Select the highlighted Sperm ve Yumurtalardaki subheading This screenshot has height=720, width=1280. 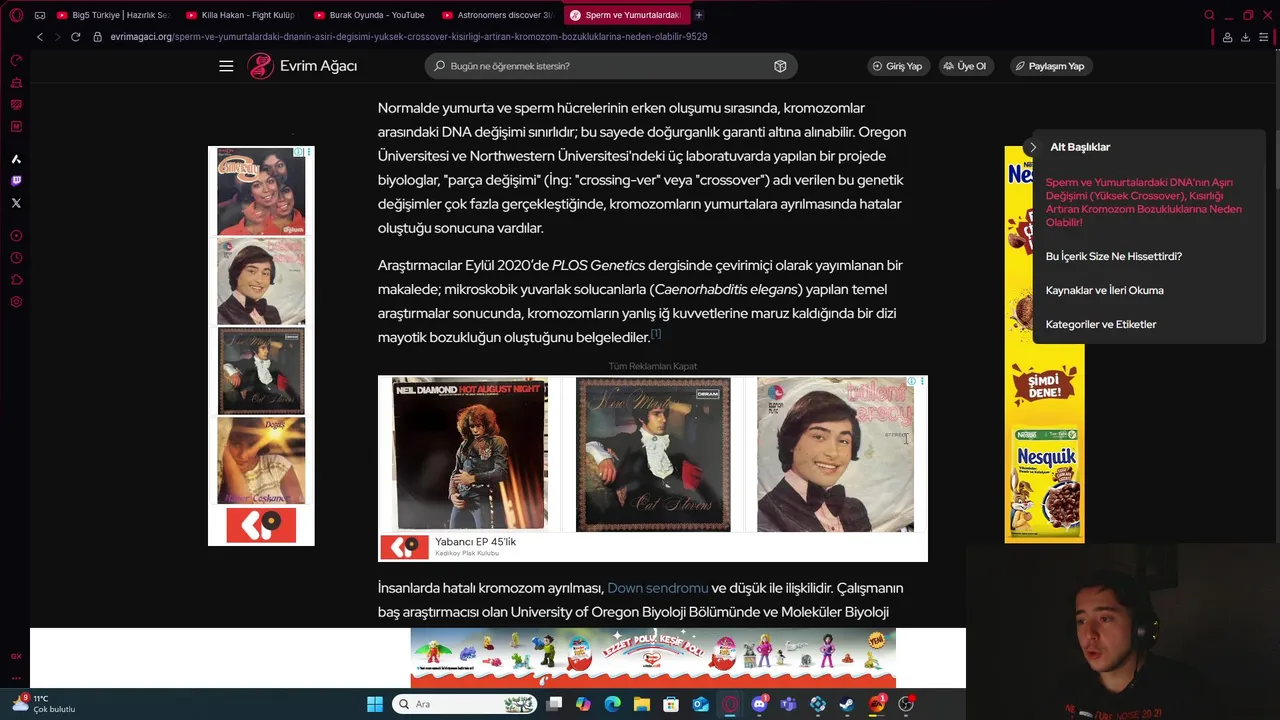click(x=1143, y=202)
